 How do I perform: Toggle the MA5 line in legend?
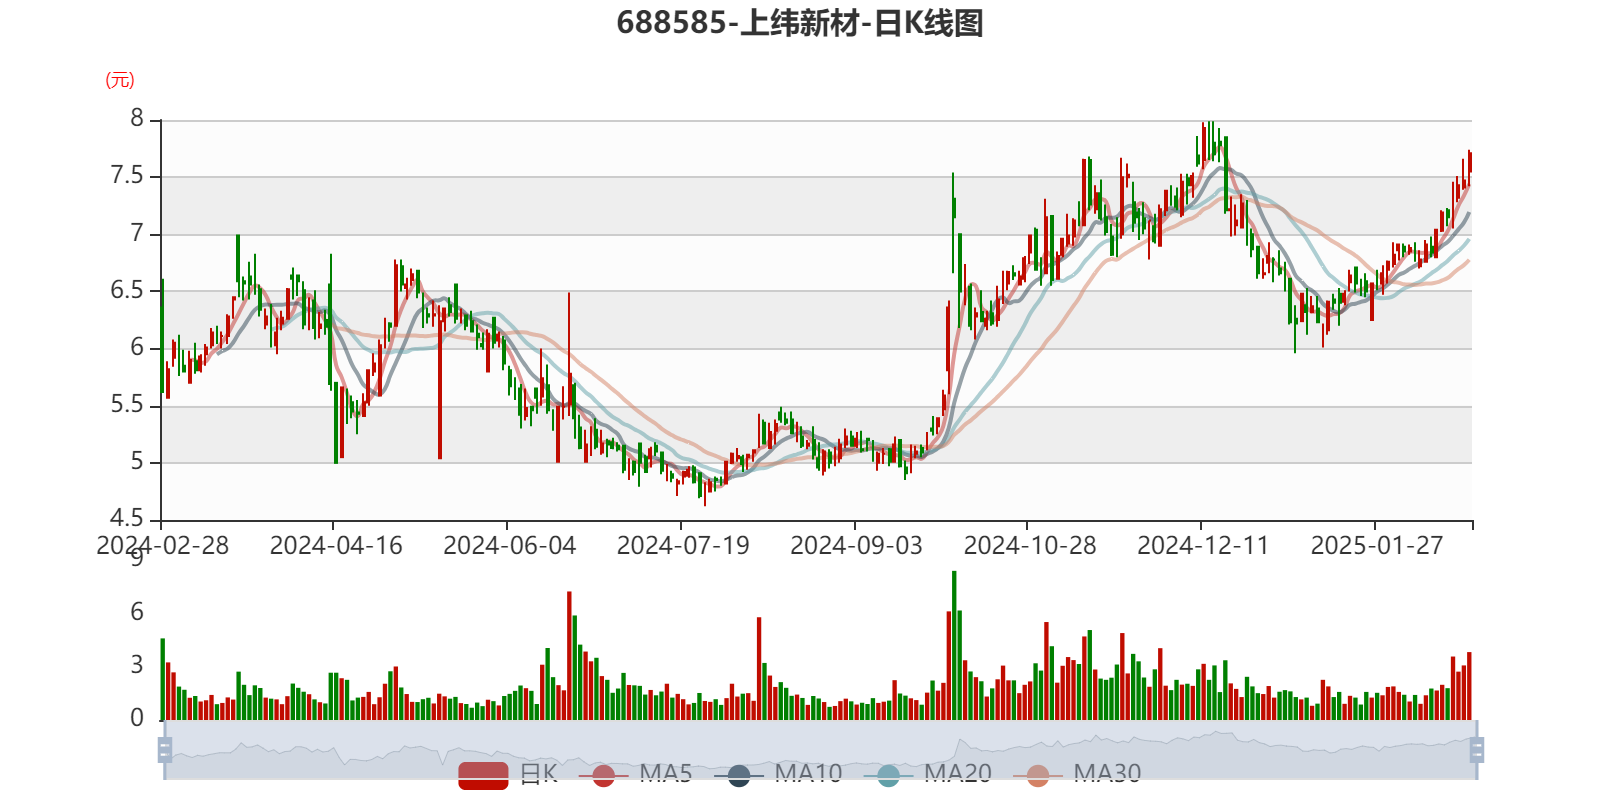pyautogui.click(x=635, y=774)
